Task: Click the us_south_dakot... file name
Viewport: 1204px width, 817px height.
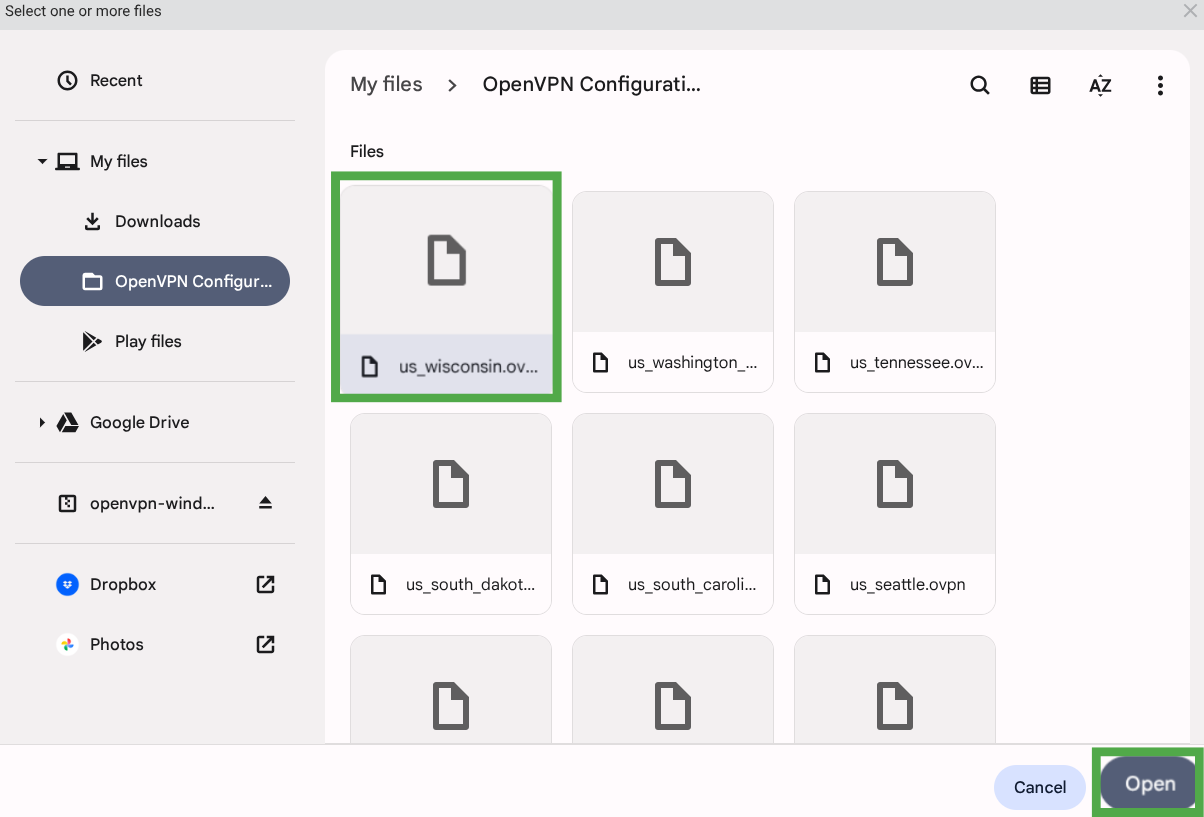Action: 470,584
